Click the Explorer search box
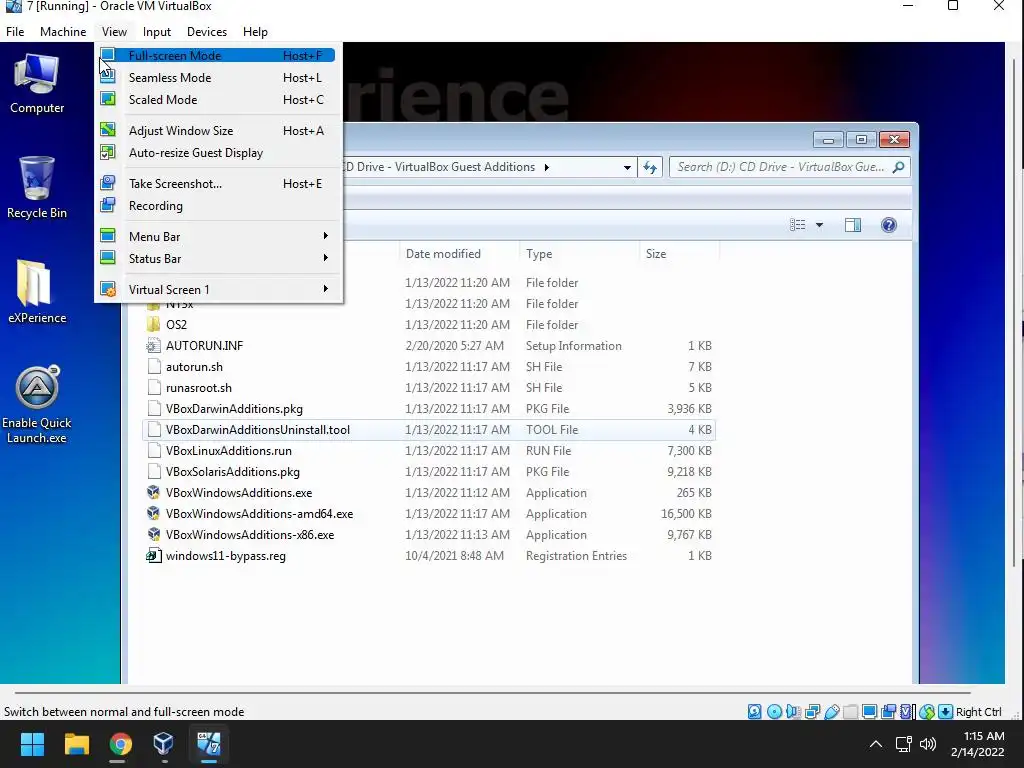This screenshot has width=1024, height=768. pos(789,167)
